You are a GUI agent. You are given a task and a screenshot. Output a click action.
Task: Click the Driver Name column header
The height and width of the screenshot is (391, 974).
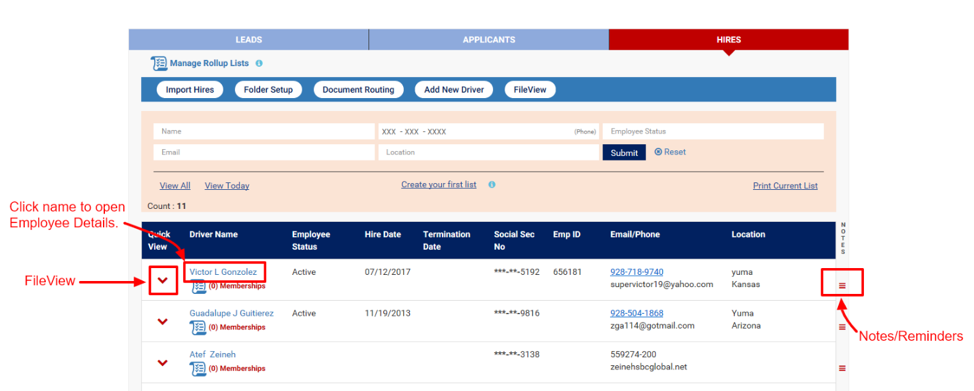click(214, 234)
